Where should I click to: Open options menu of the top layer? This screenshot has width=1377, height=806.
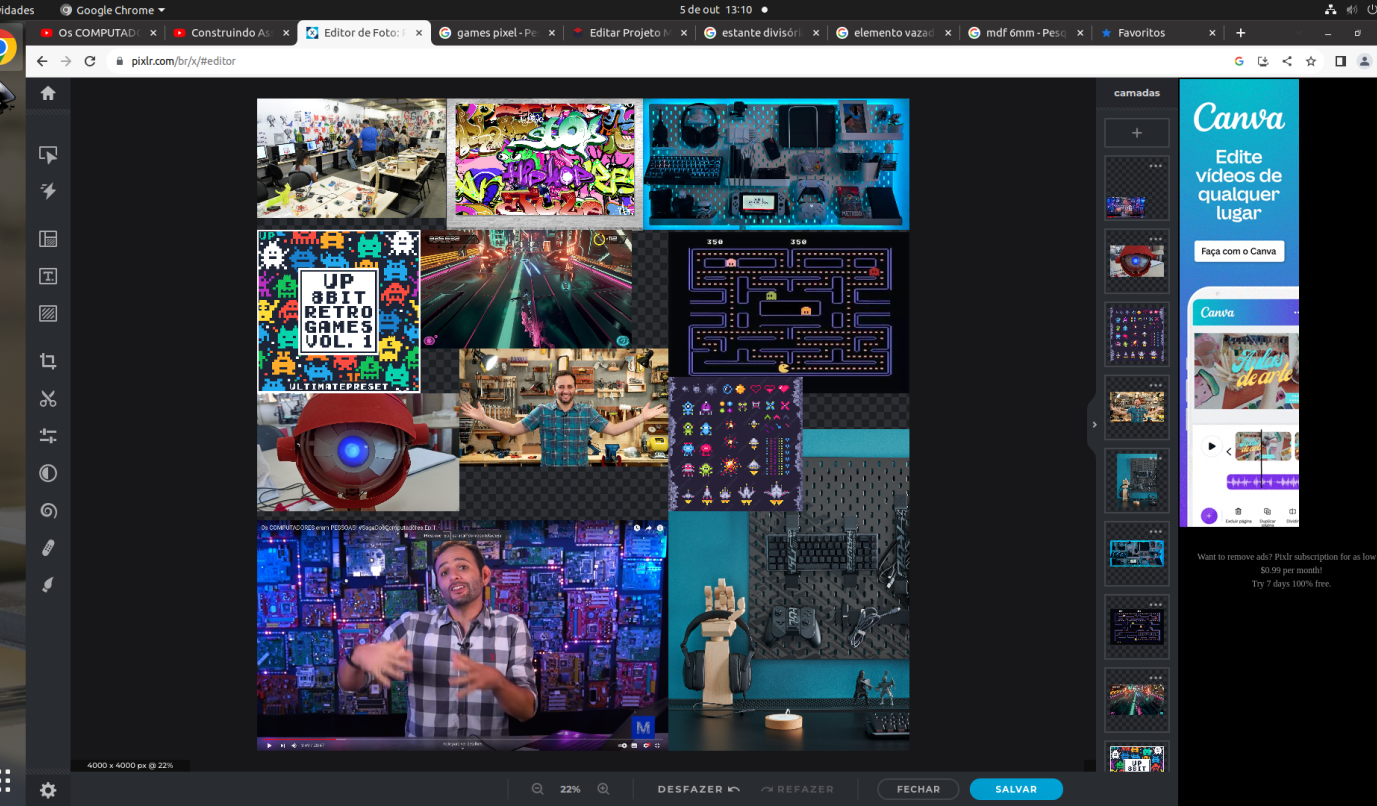tap(1155, 165)
